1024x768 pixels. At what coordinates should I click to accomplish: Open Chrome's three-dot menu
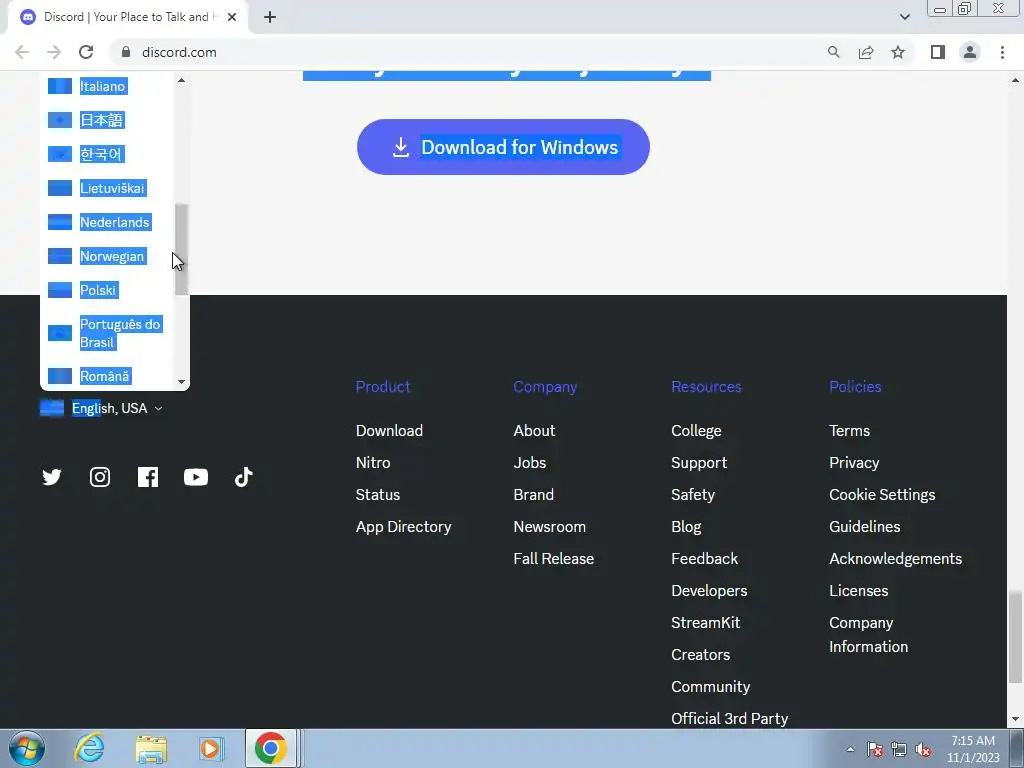tap(1002, 52)
